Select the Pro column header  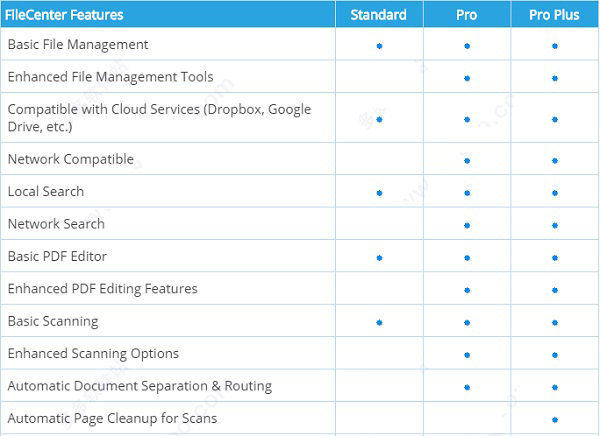tap(466, 15)
